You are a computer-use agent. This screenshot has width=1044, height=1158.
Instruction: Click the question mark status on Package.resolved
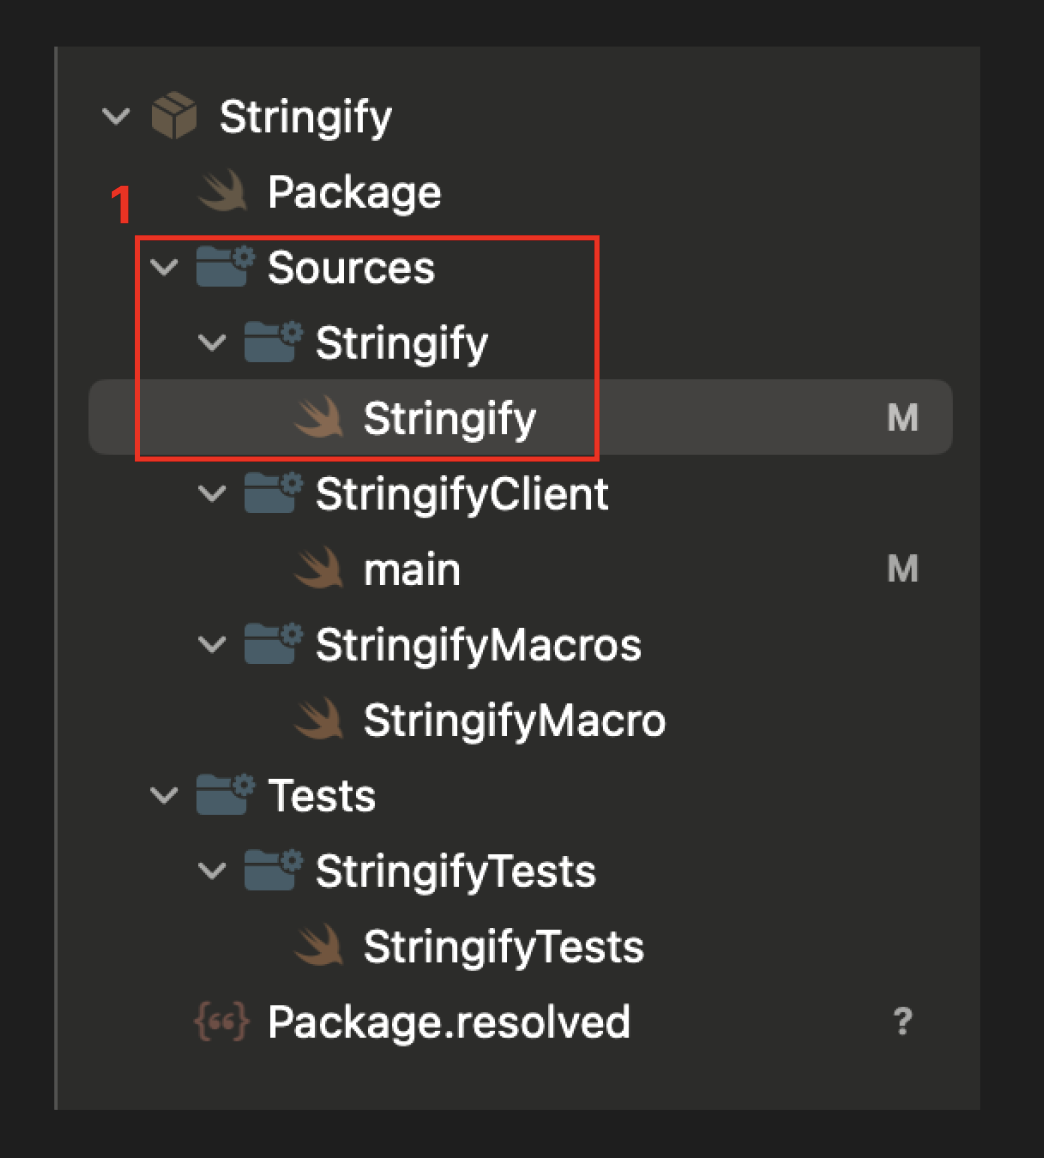902,1022
